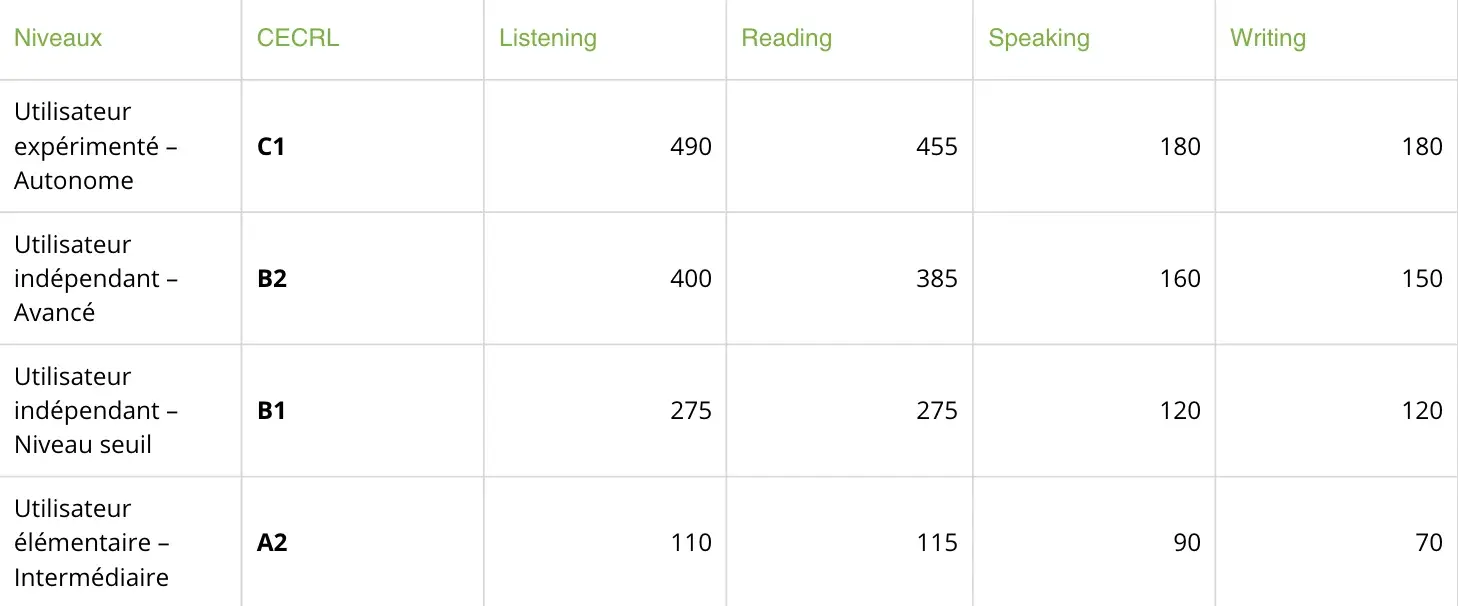This screenshot has height=606, width=1458.
Task: Select the Reading column header
Action: click(x=787, y=38)
